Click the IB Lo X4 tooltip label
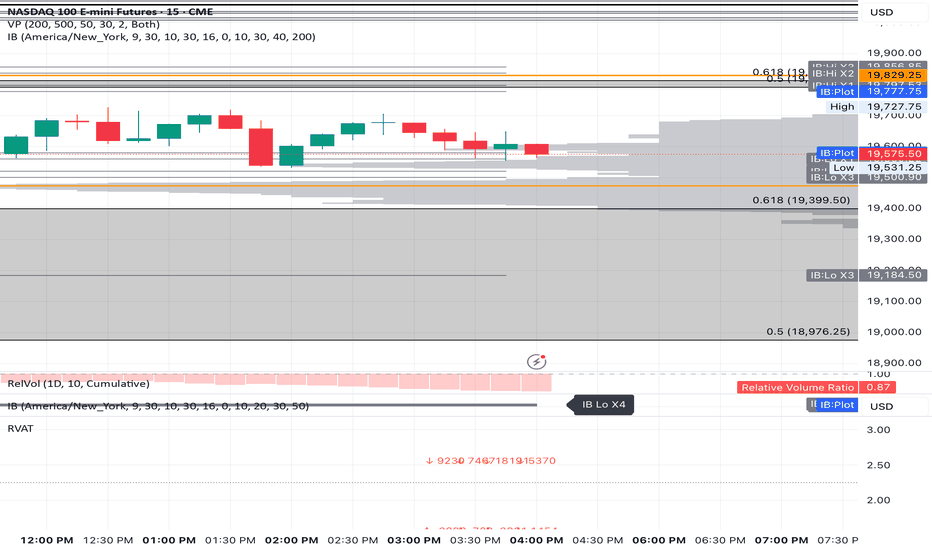 pos(600,404)
